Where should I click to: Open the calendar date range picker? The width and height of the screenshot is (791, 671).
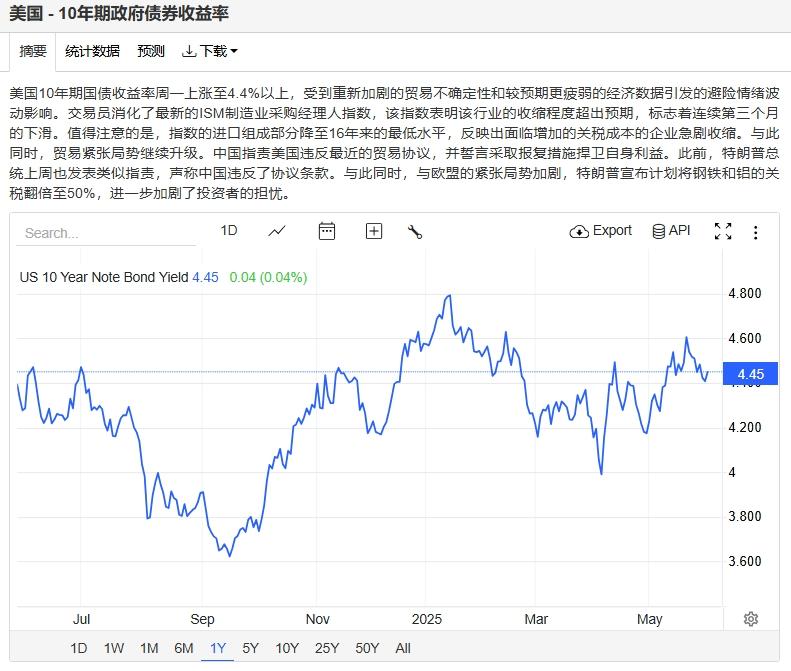coord(327,231)
